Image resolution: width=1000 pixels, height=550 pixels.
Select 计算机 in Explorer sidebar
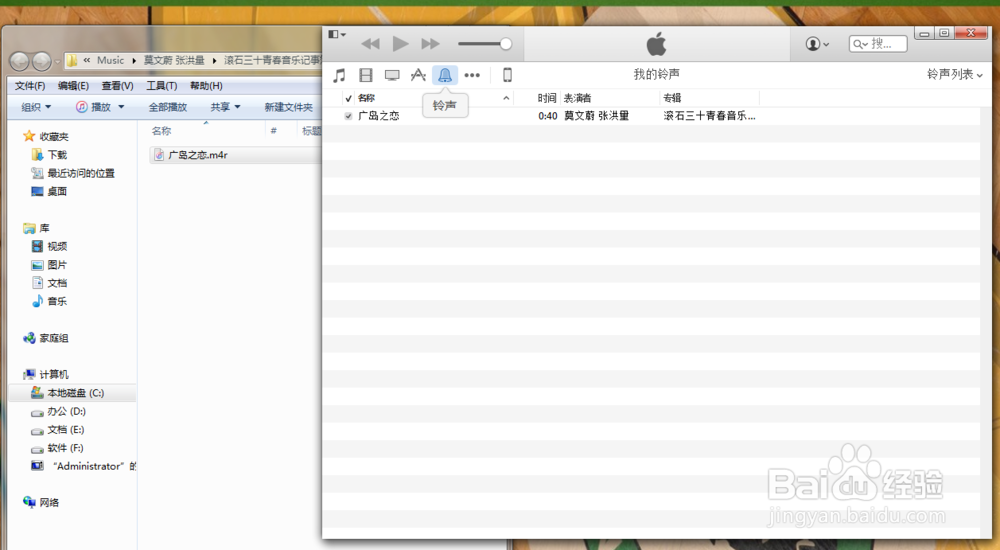pyautogui.click(x=46, y=375)
